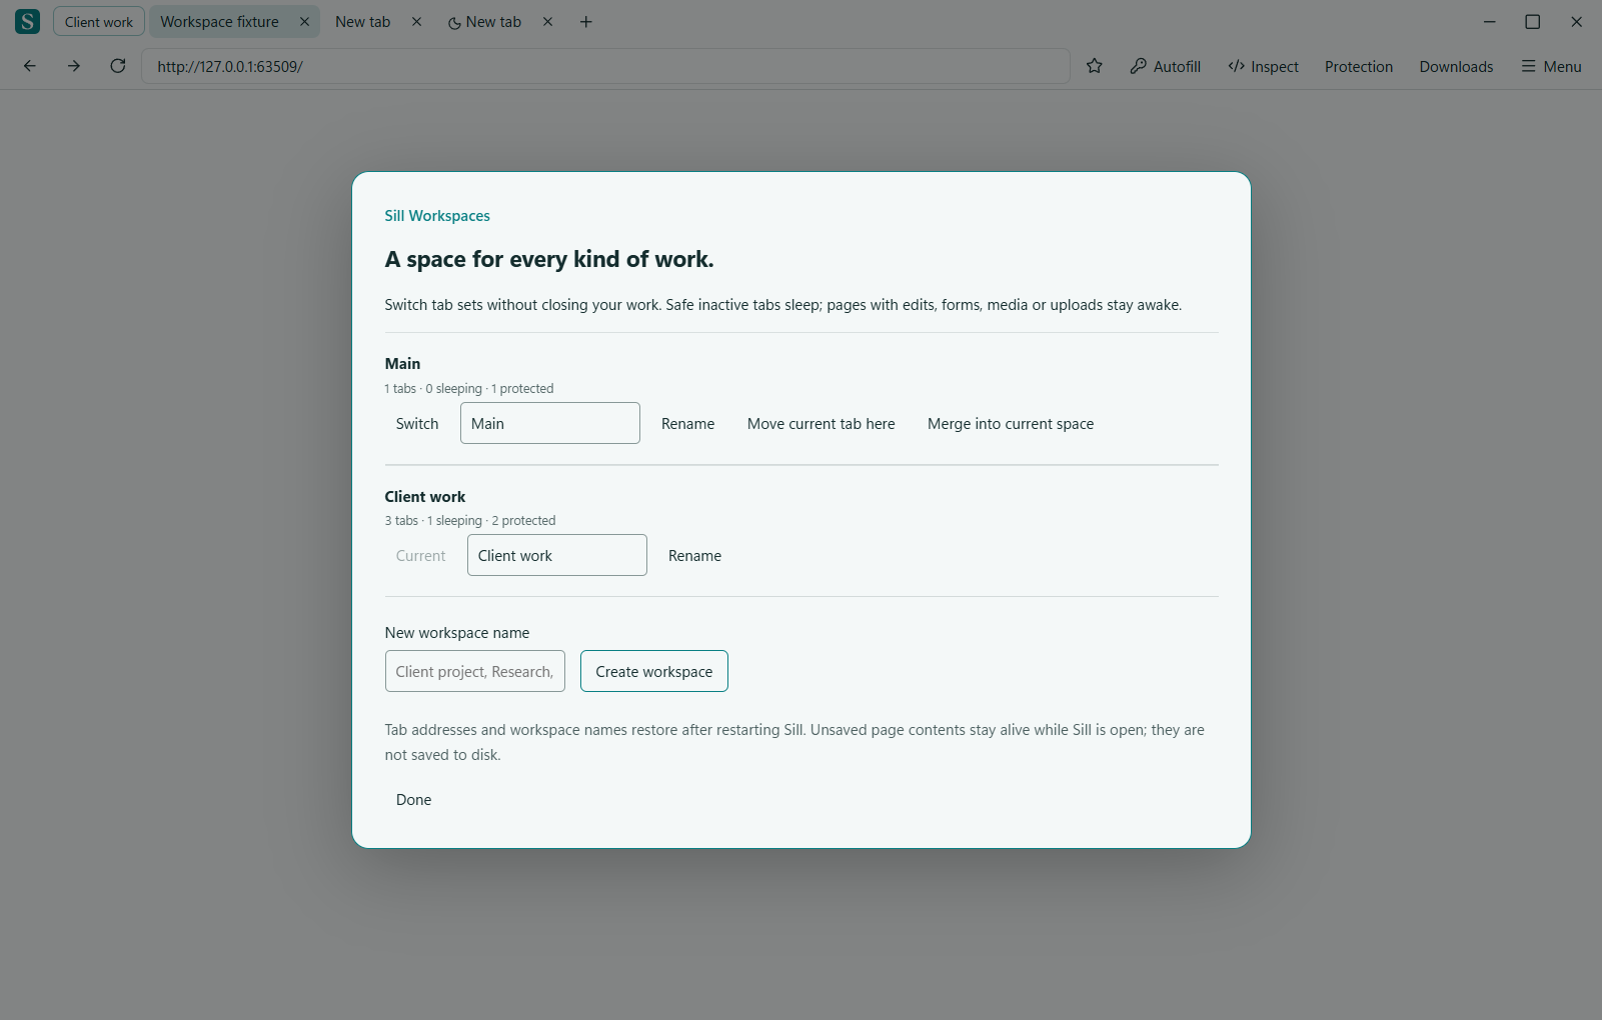Click Rename for Client work workspace
This screenshot has height=1020, width=1602.
click(695, 556)
